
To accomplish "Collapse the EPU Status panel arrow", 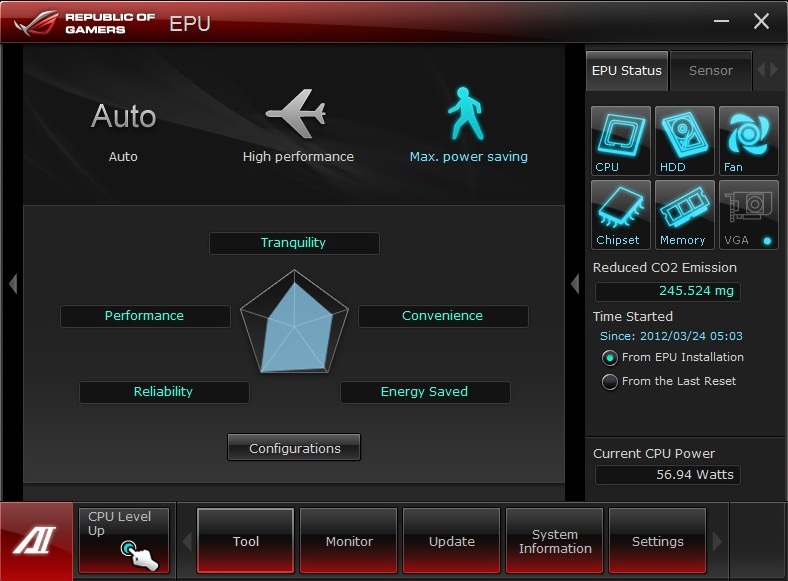I will 575,284.
